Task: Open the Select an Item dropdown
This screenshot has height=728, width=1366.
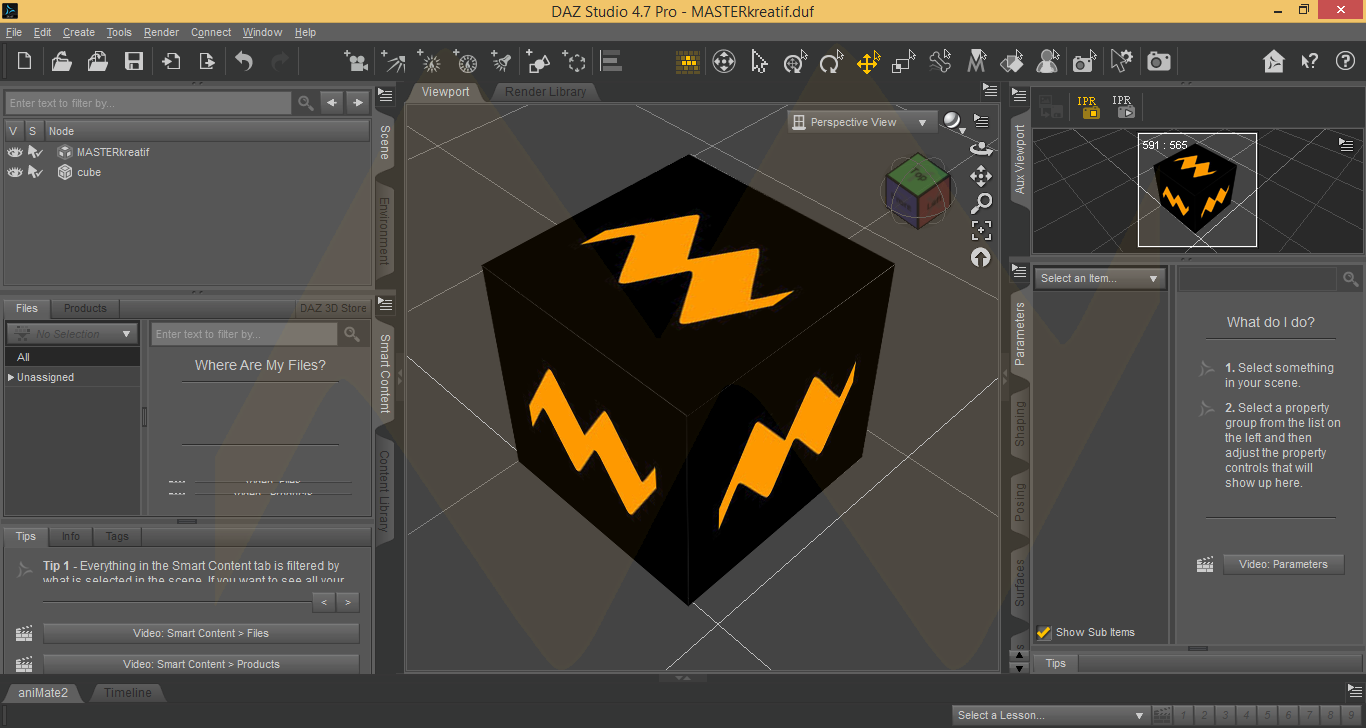Action: coord(1099,278)
